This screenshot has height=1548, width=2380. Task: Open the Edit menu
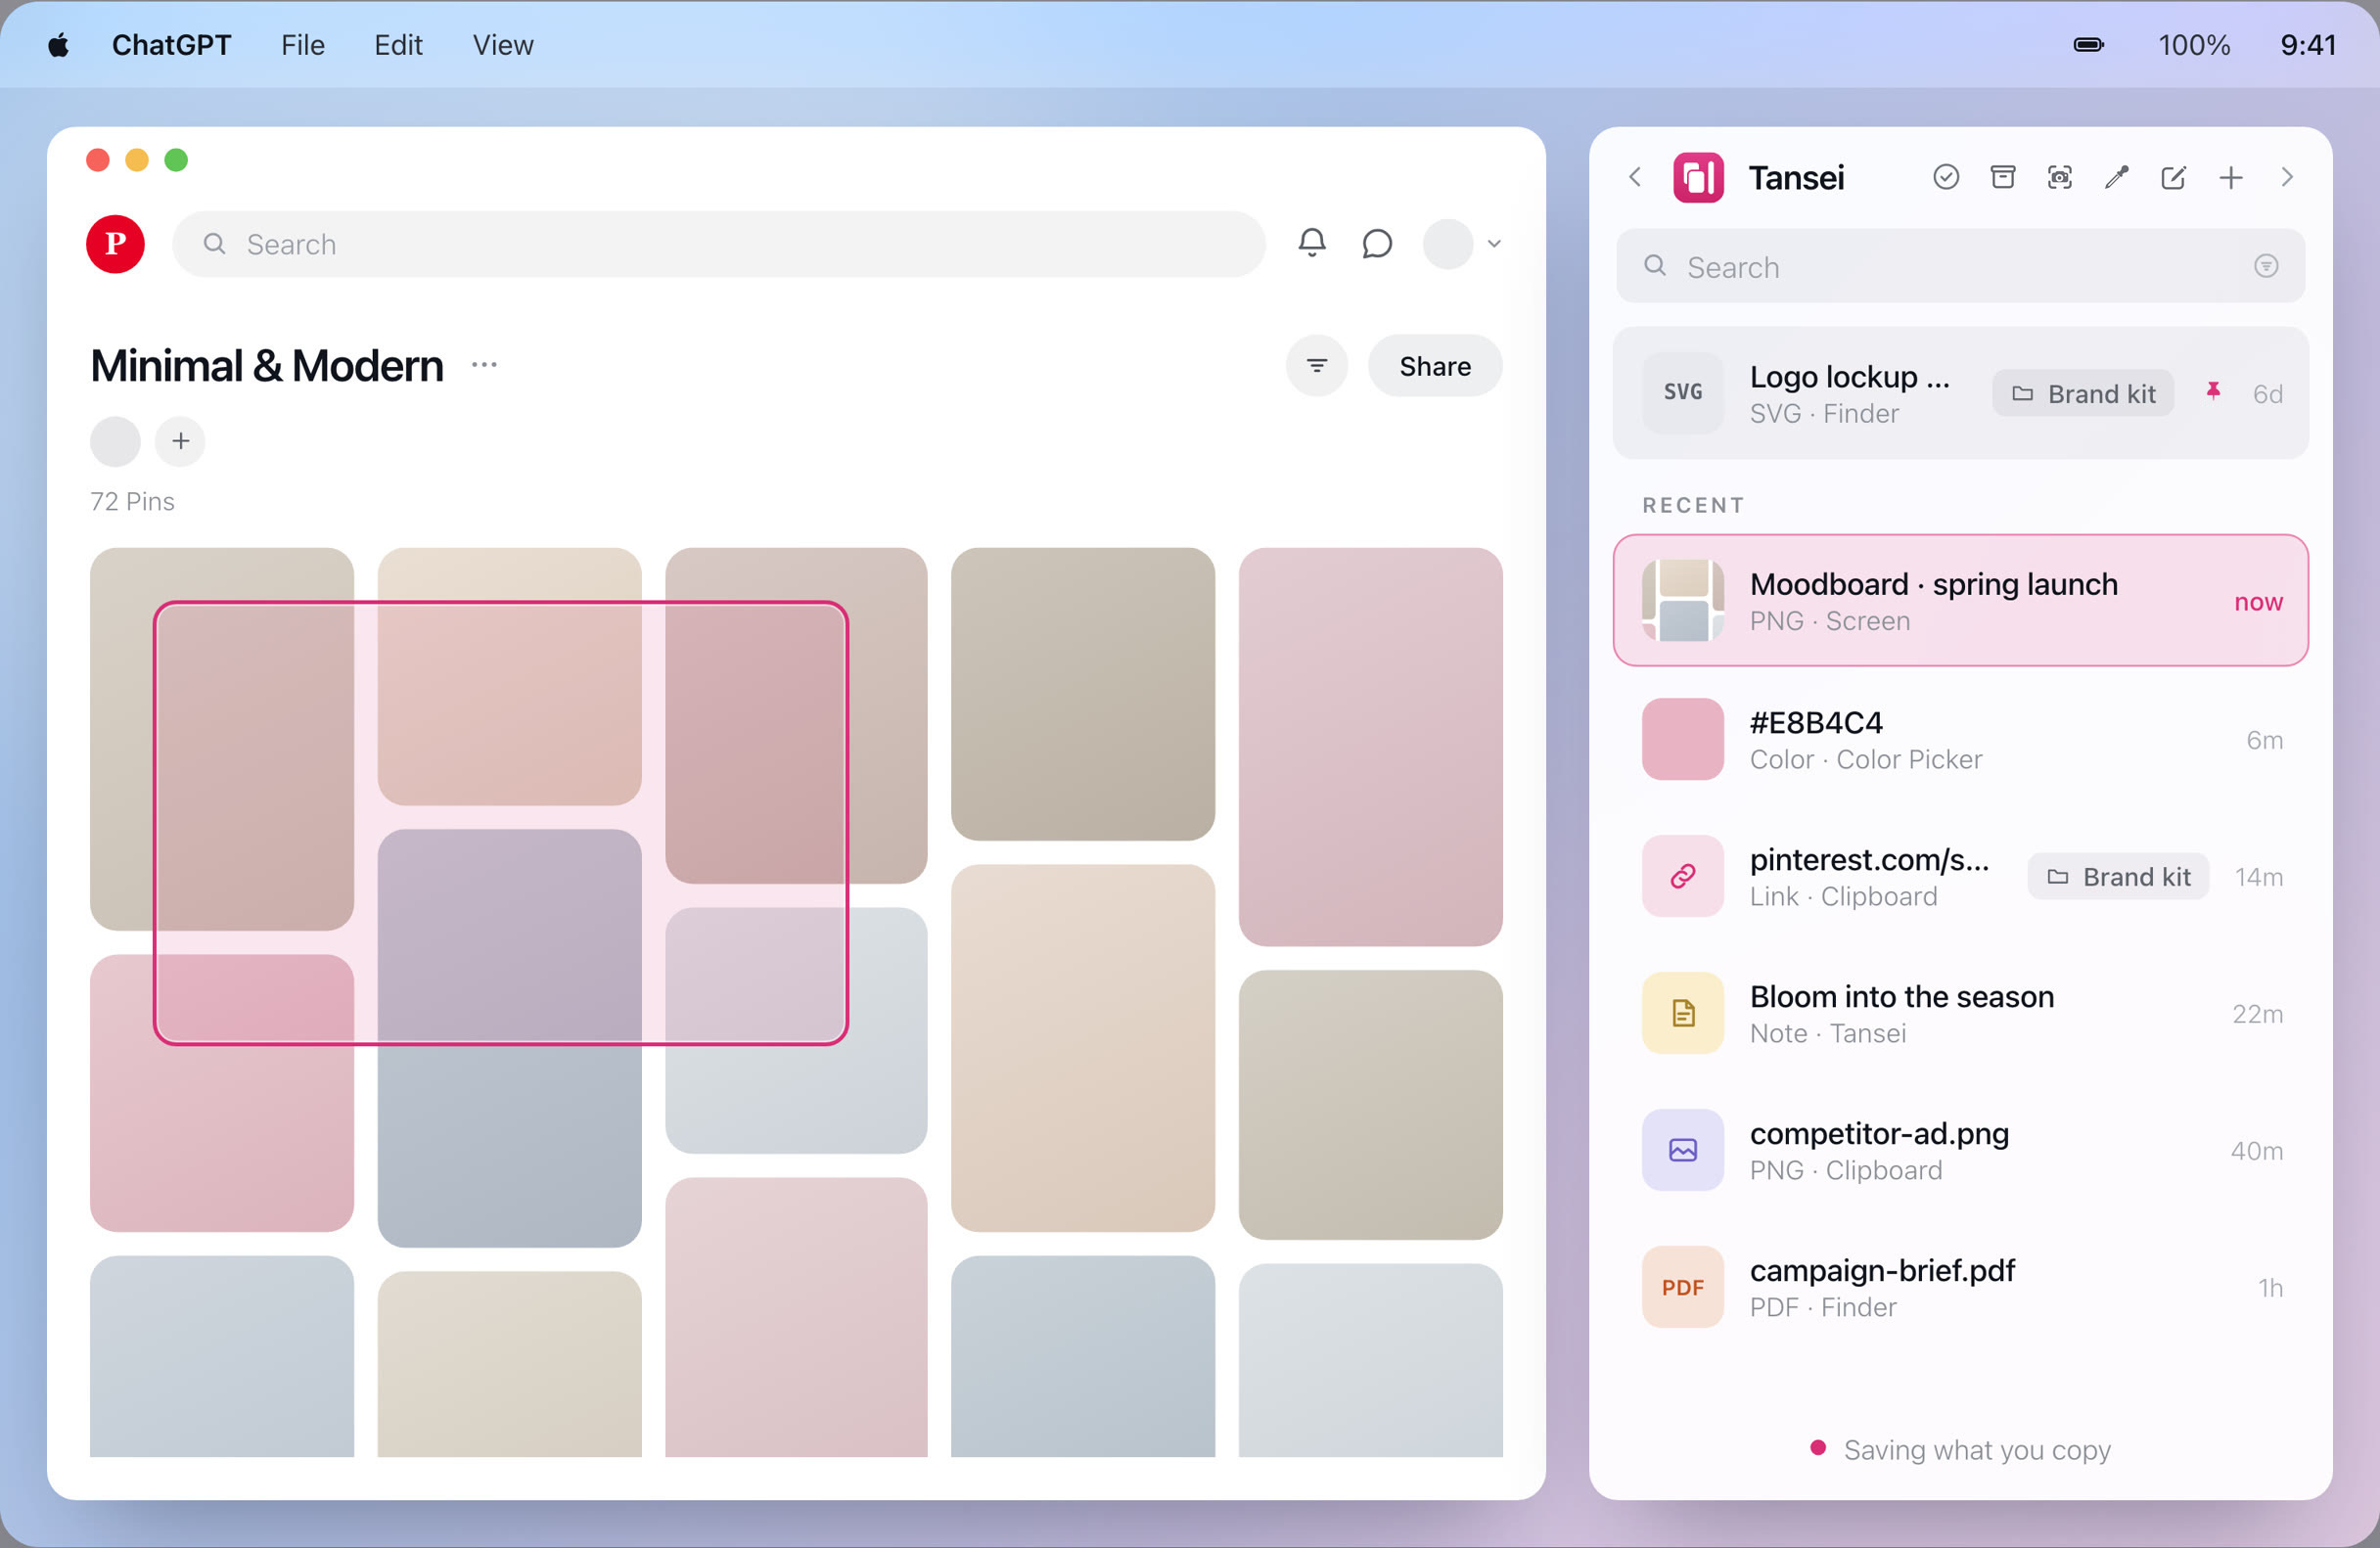pos(398,45)
